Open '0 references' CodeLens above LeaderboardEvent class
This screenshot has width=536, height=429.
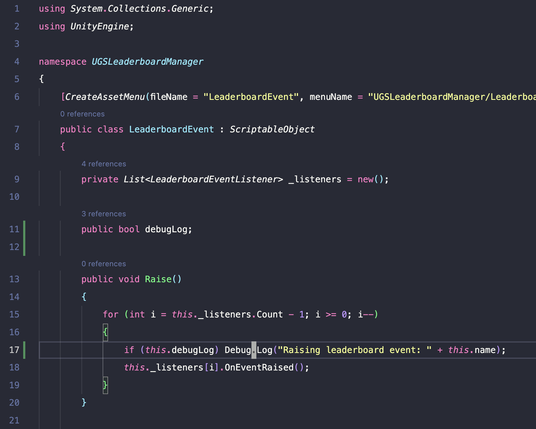82,114
